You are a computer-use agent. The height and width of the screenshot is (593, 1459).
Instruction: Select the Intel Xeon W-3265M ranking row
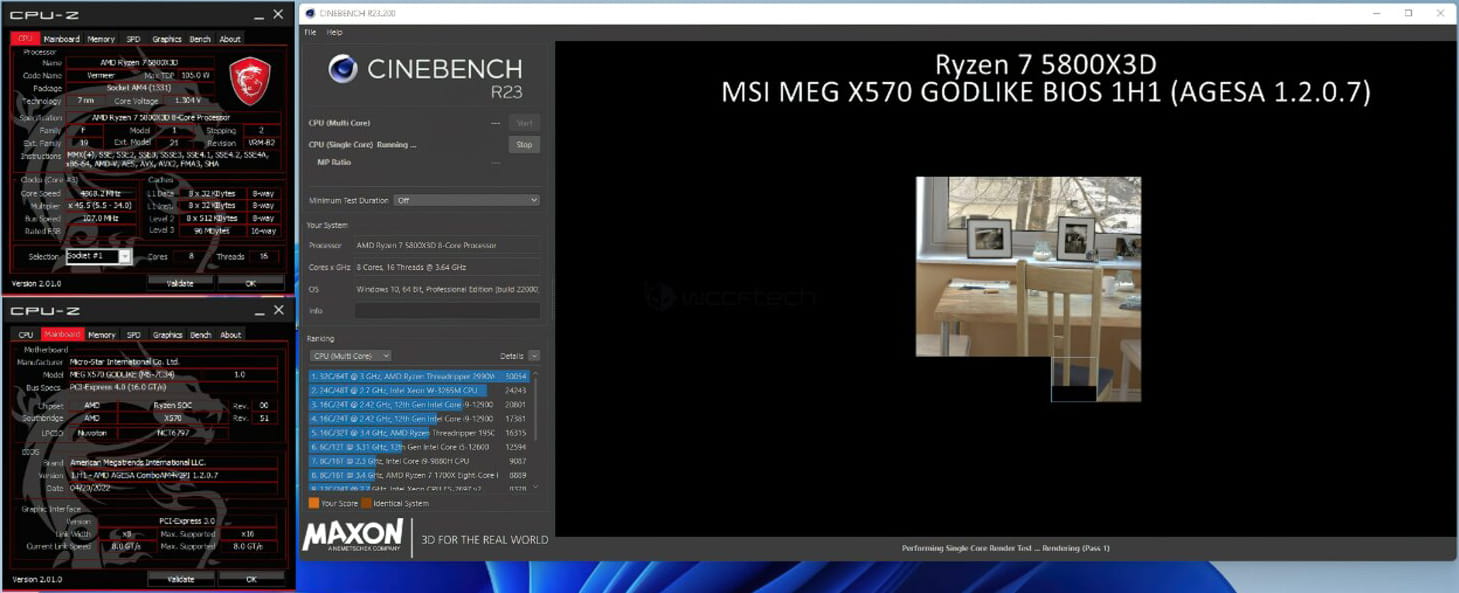pyautogui.click(x=419, y=390)
